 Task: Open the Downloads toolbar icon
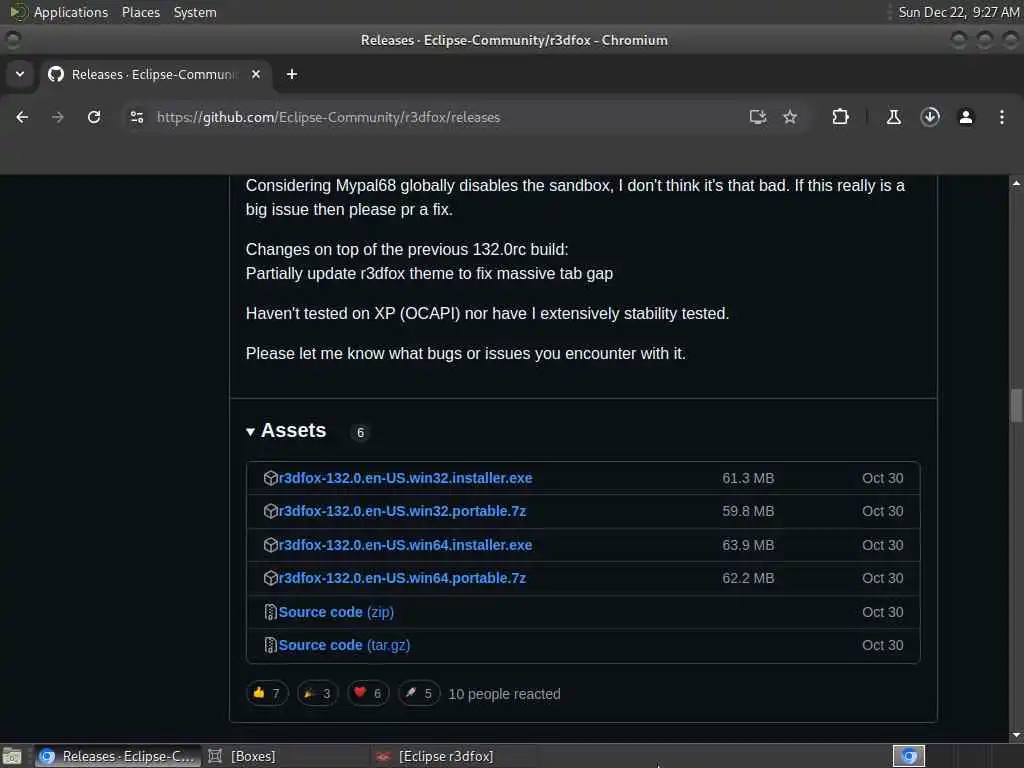[930, 117]
